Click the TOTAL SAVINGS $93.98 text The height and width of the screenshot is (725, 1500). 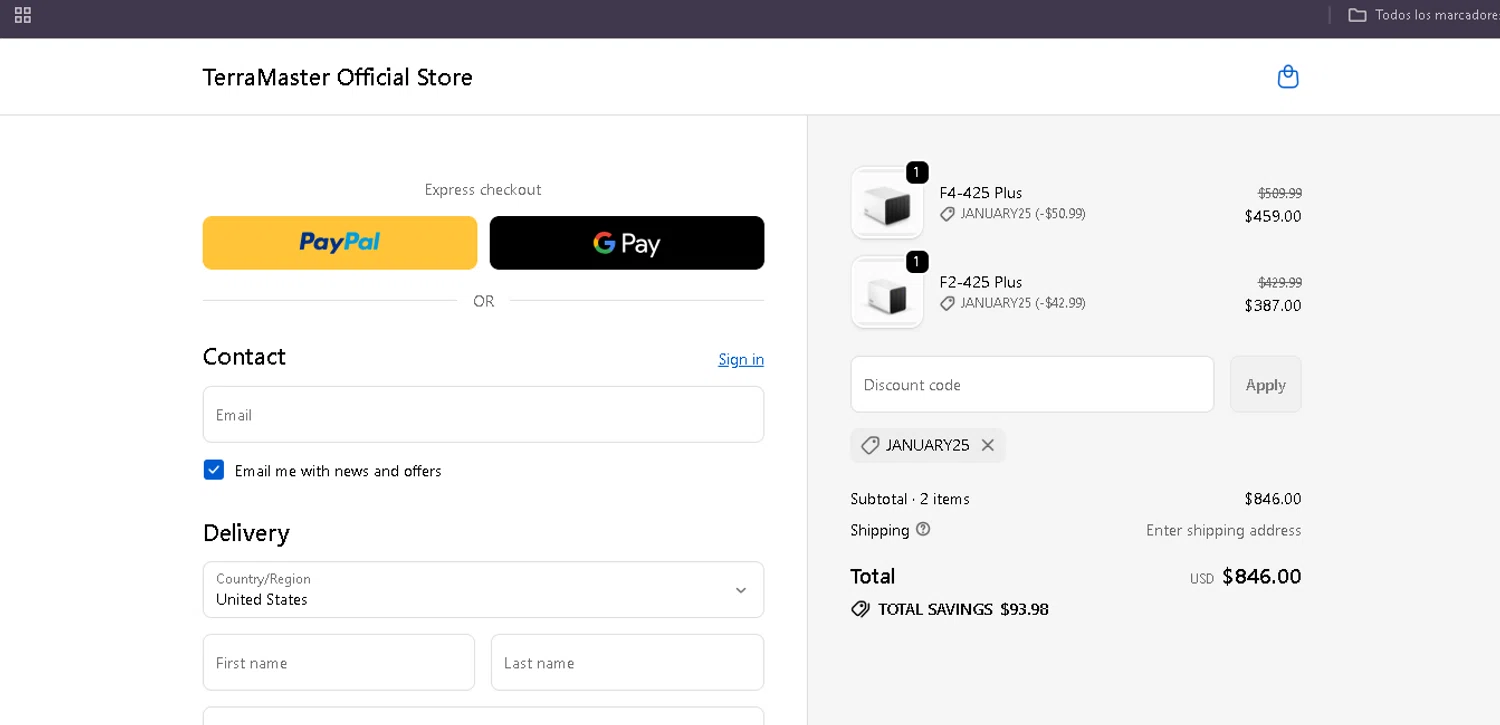[963, 609]
